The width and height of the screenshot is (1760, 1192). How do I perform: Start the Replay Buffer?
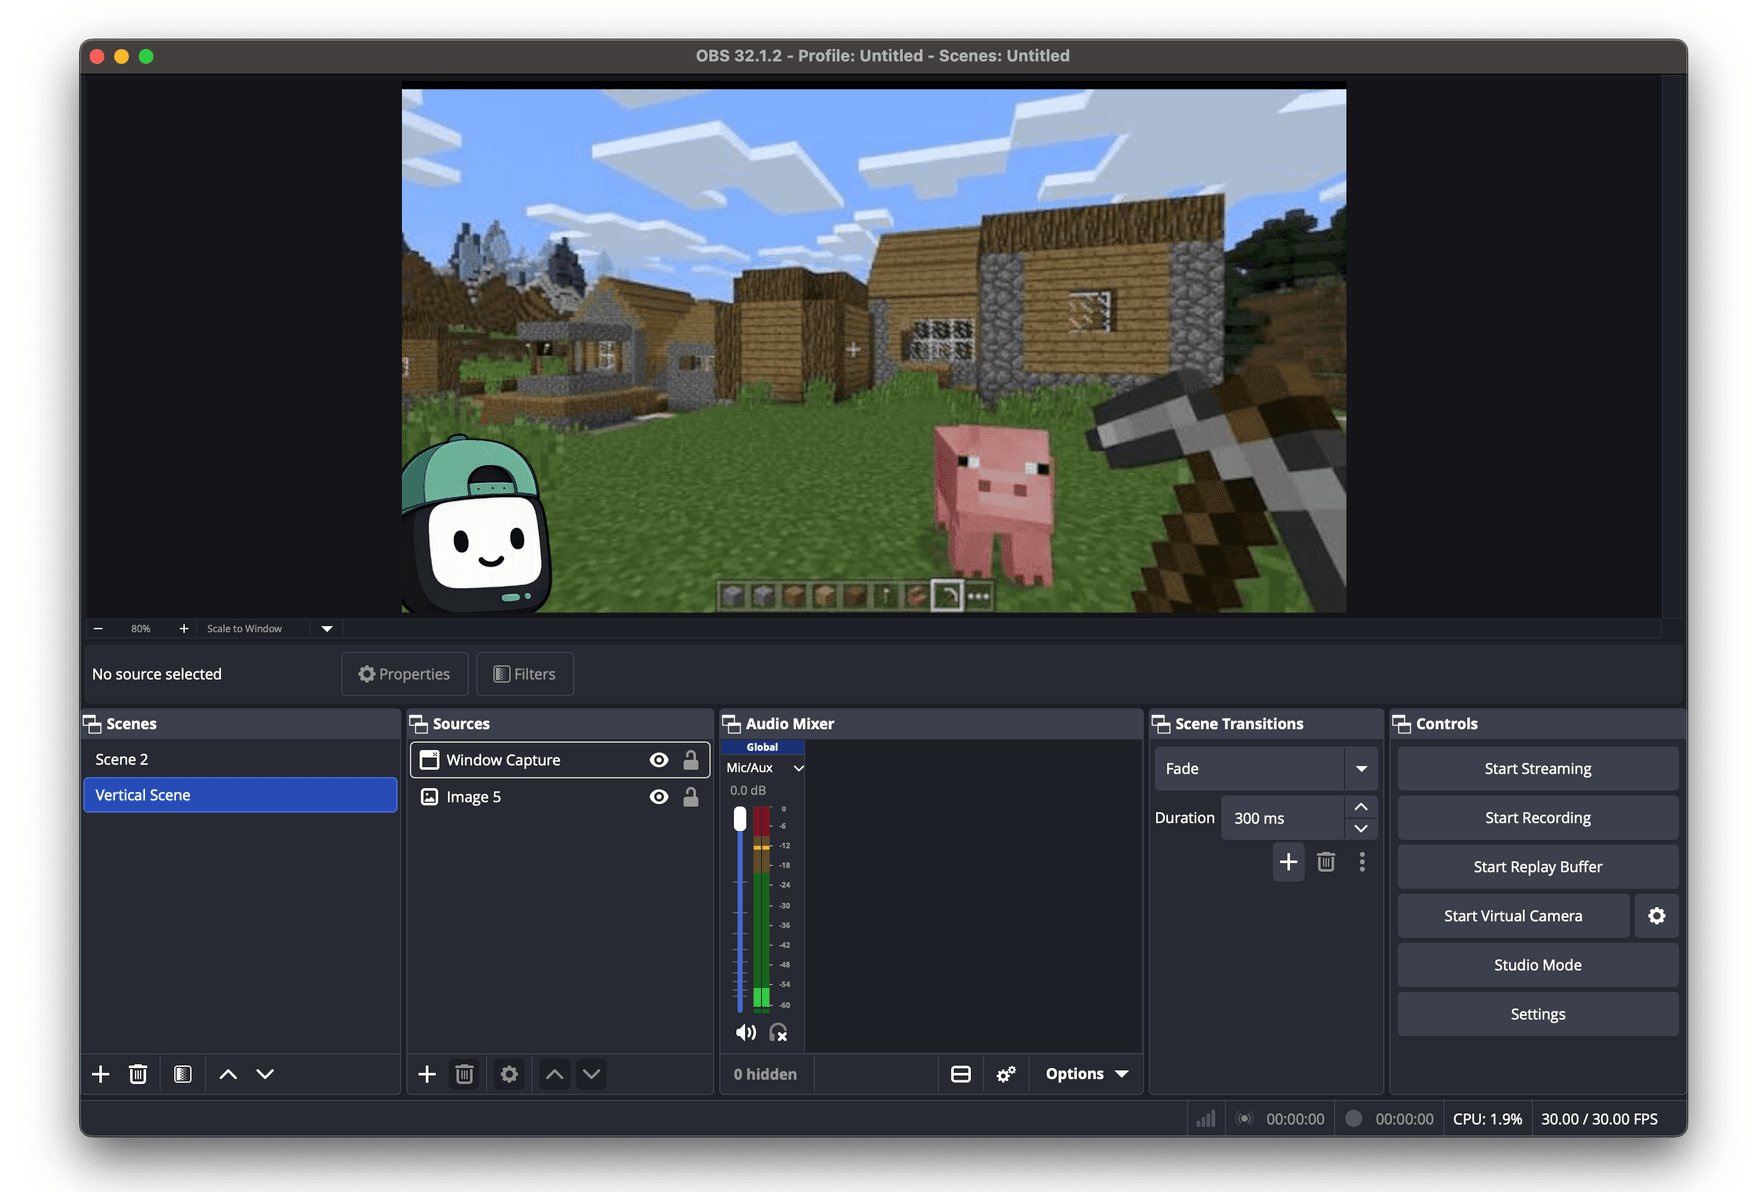[1538, 867]
